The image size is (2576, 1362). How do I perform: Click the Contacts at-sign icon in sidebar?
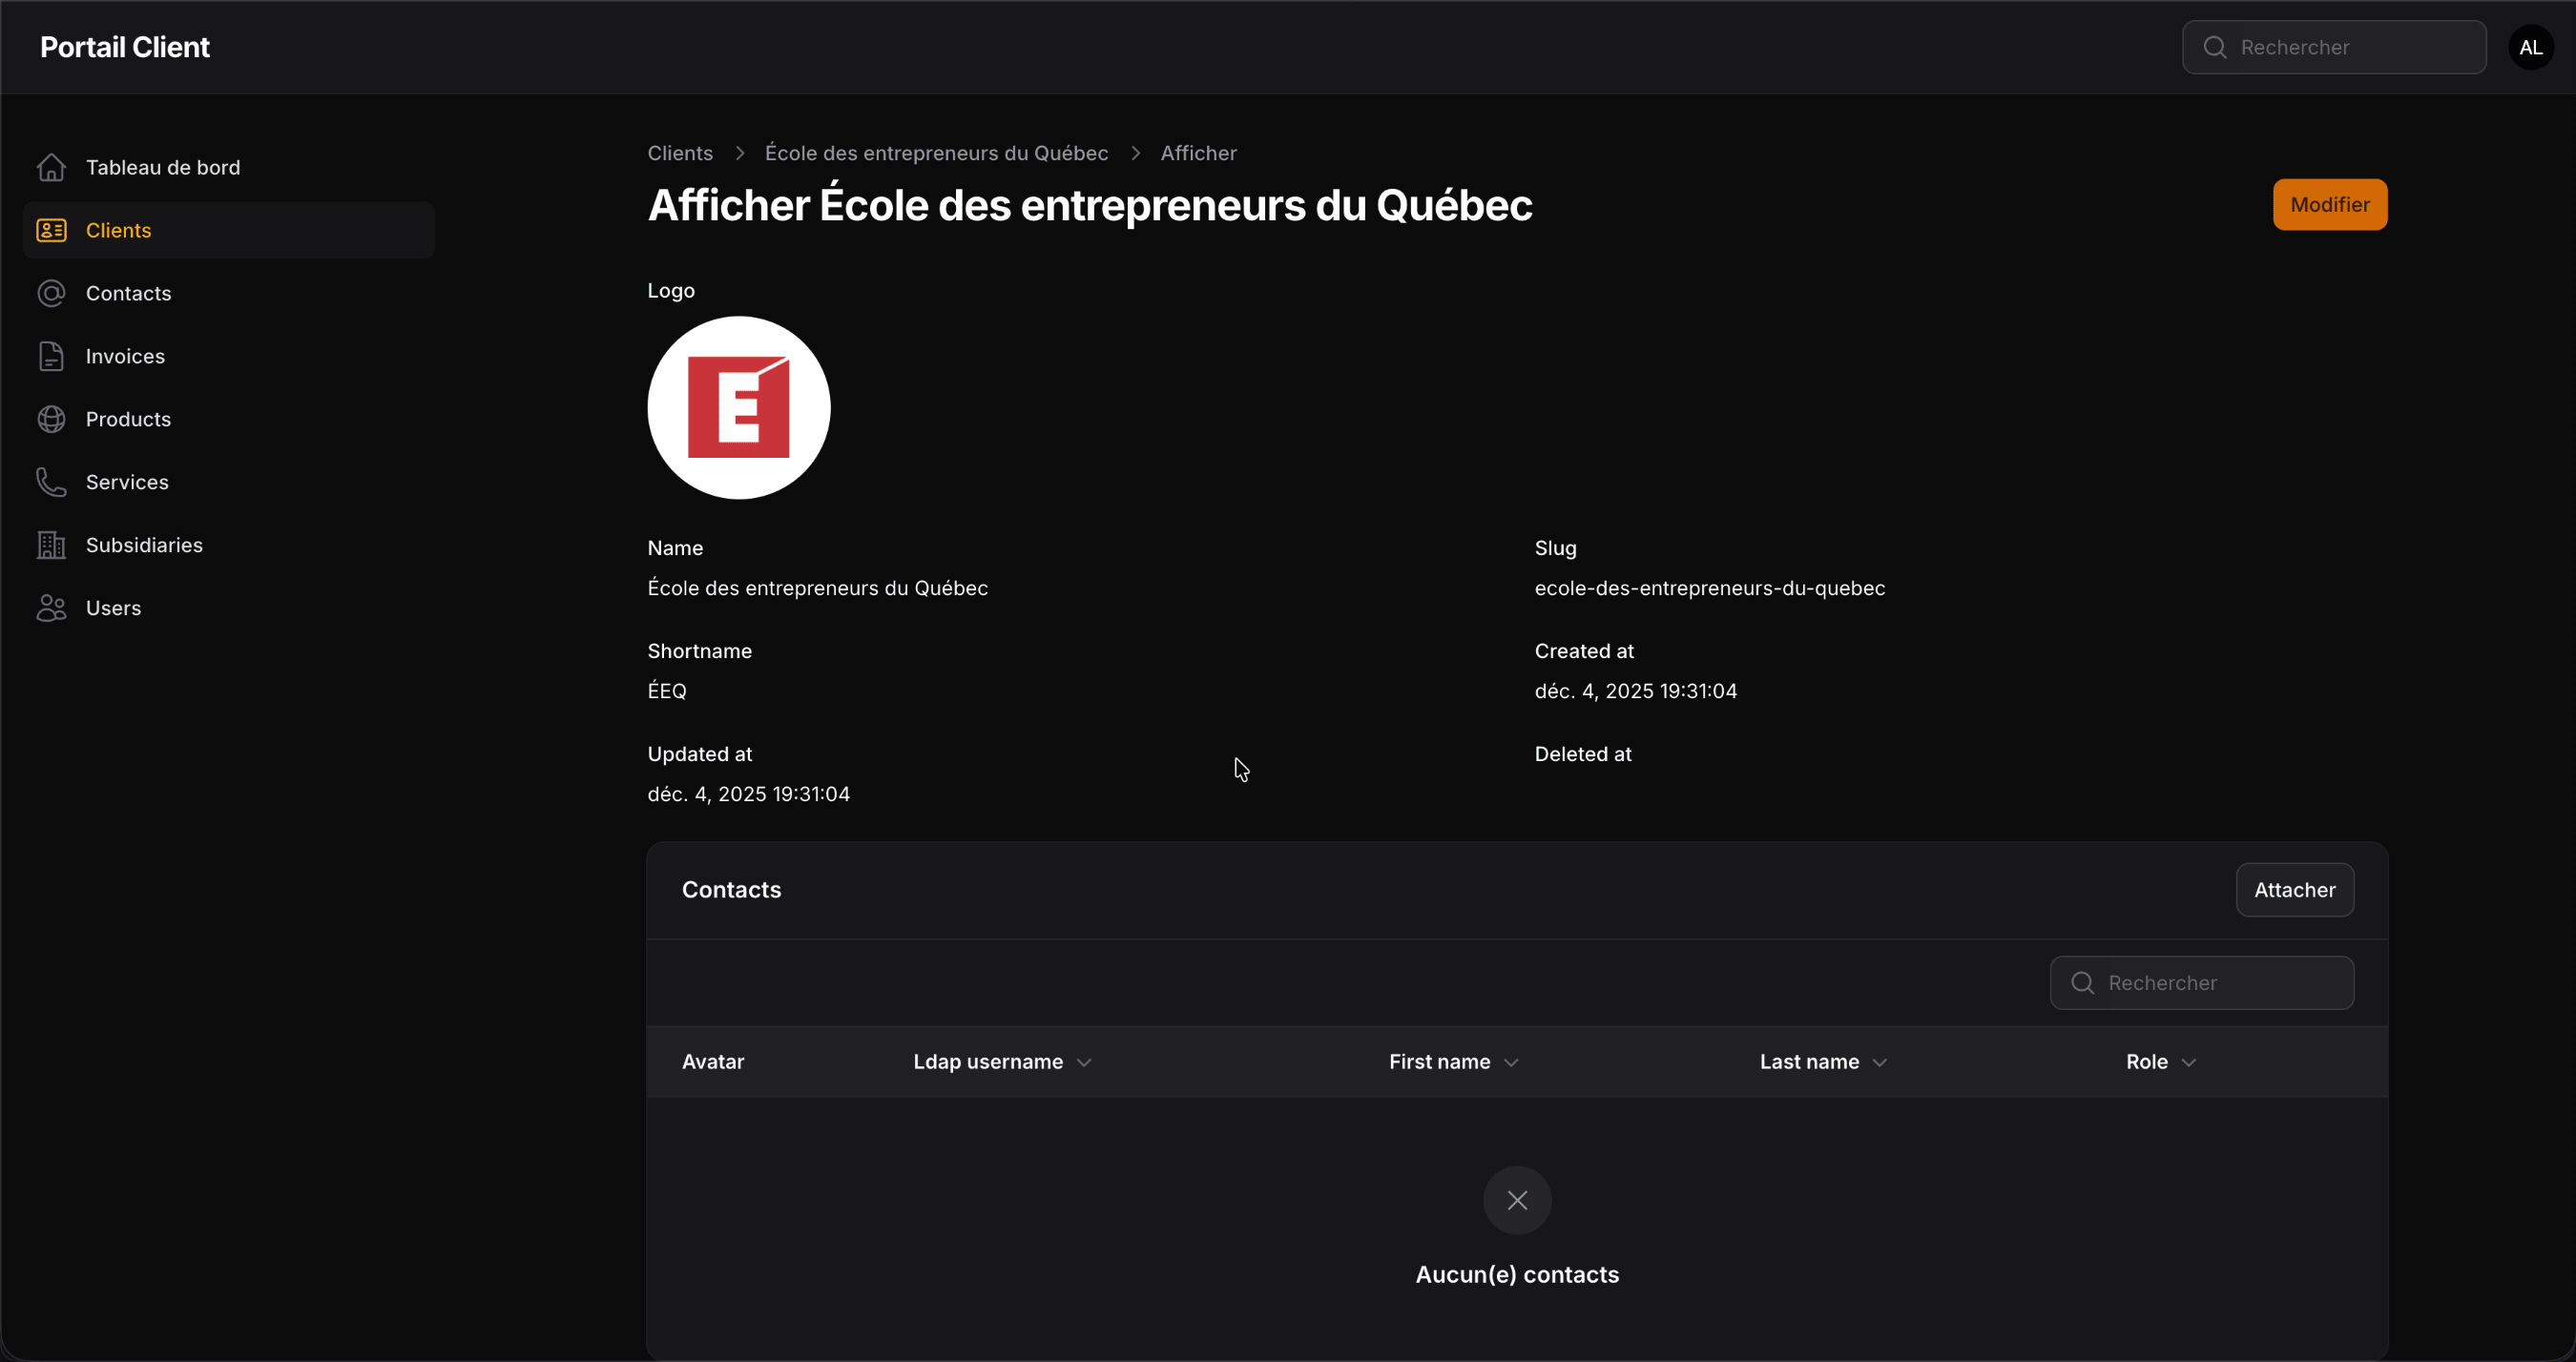click(51, 293)
